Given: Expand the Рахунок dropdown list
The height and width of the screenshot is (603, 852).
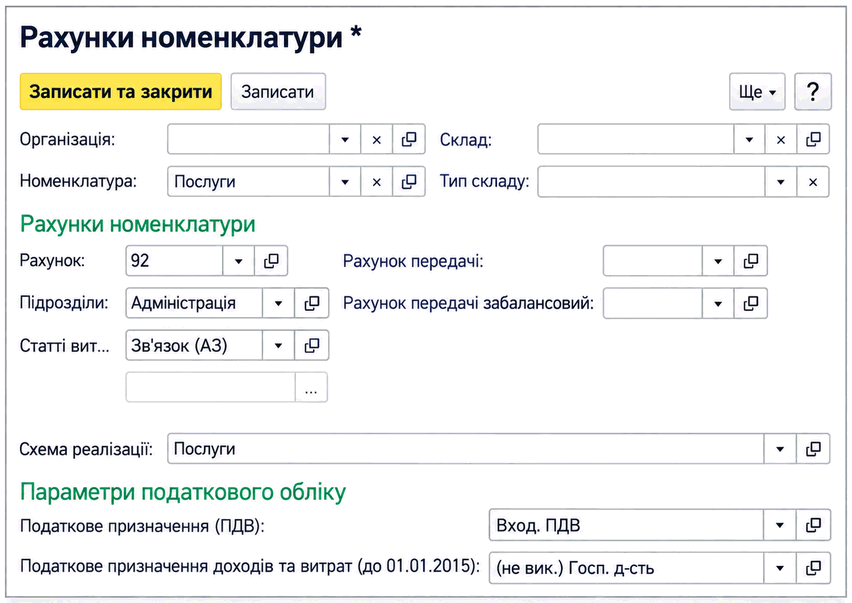Looking at the screenshot, I should pyautogui.click(x=238, y=261).
